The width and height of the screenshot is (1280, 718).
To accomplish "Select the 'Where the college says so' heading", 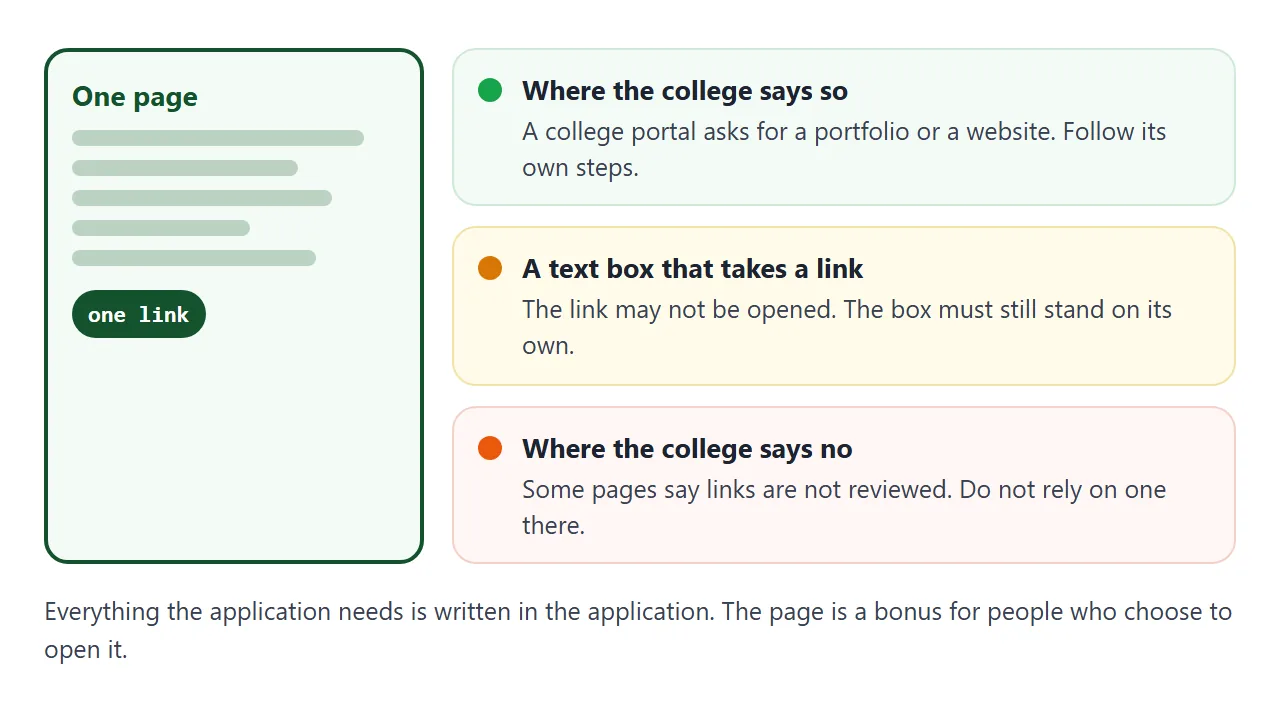I will [x=685, y=91].
